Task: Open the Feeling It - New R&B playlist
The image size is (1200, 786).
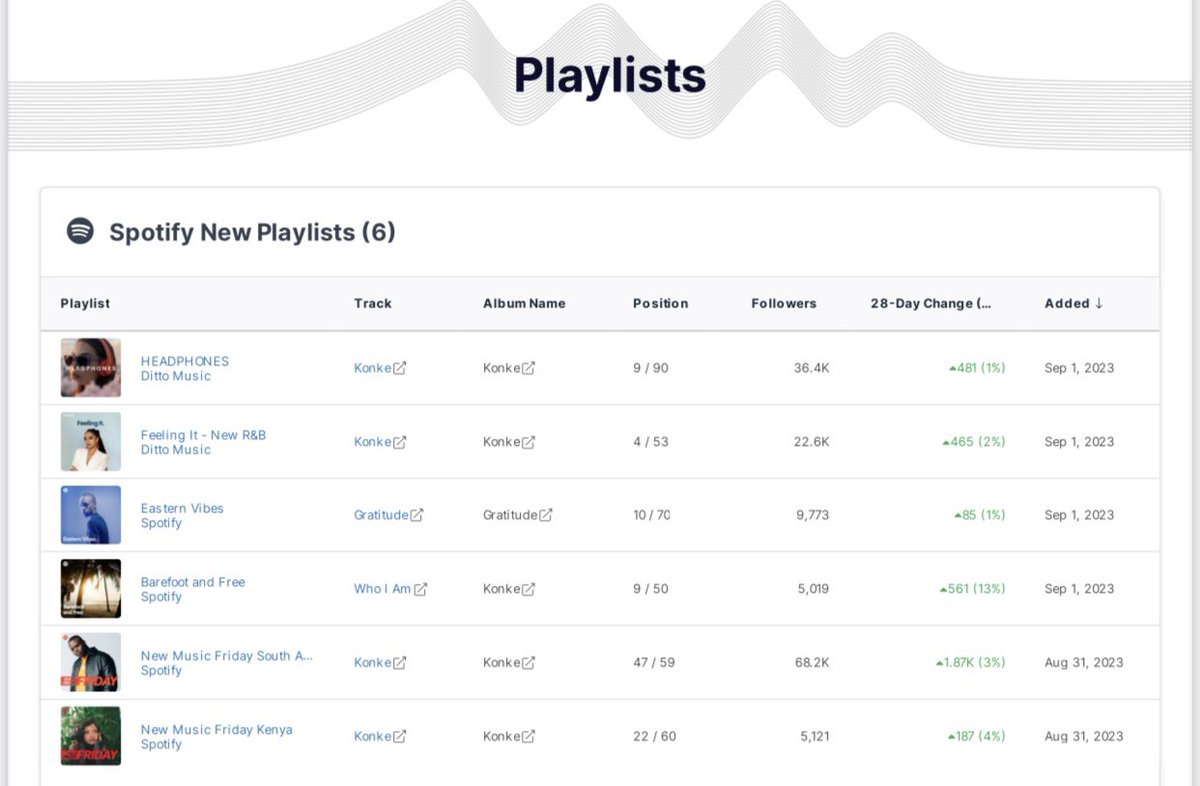Action: 204,434
